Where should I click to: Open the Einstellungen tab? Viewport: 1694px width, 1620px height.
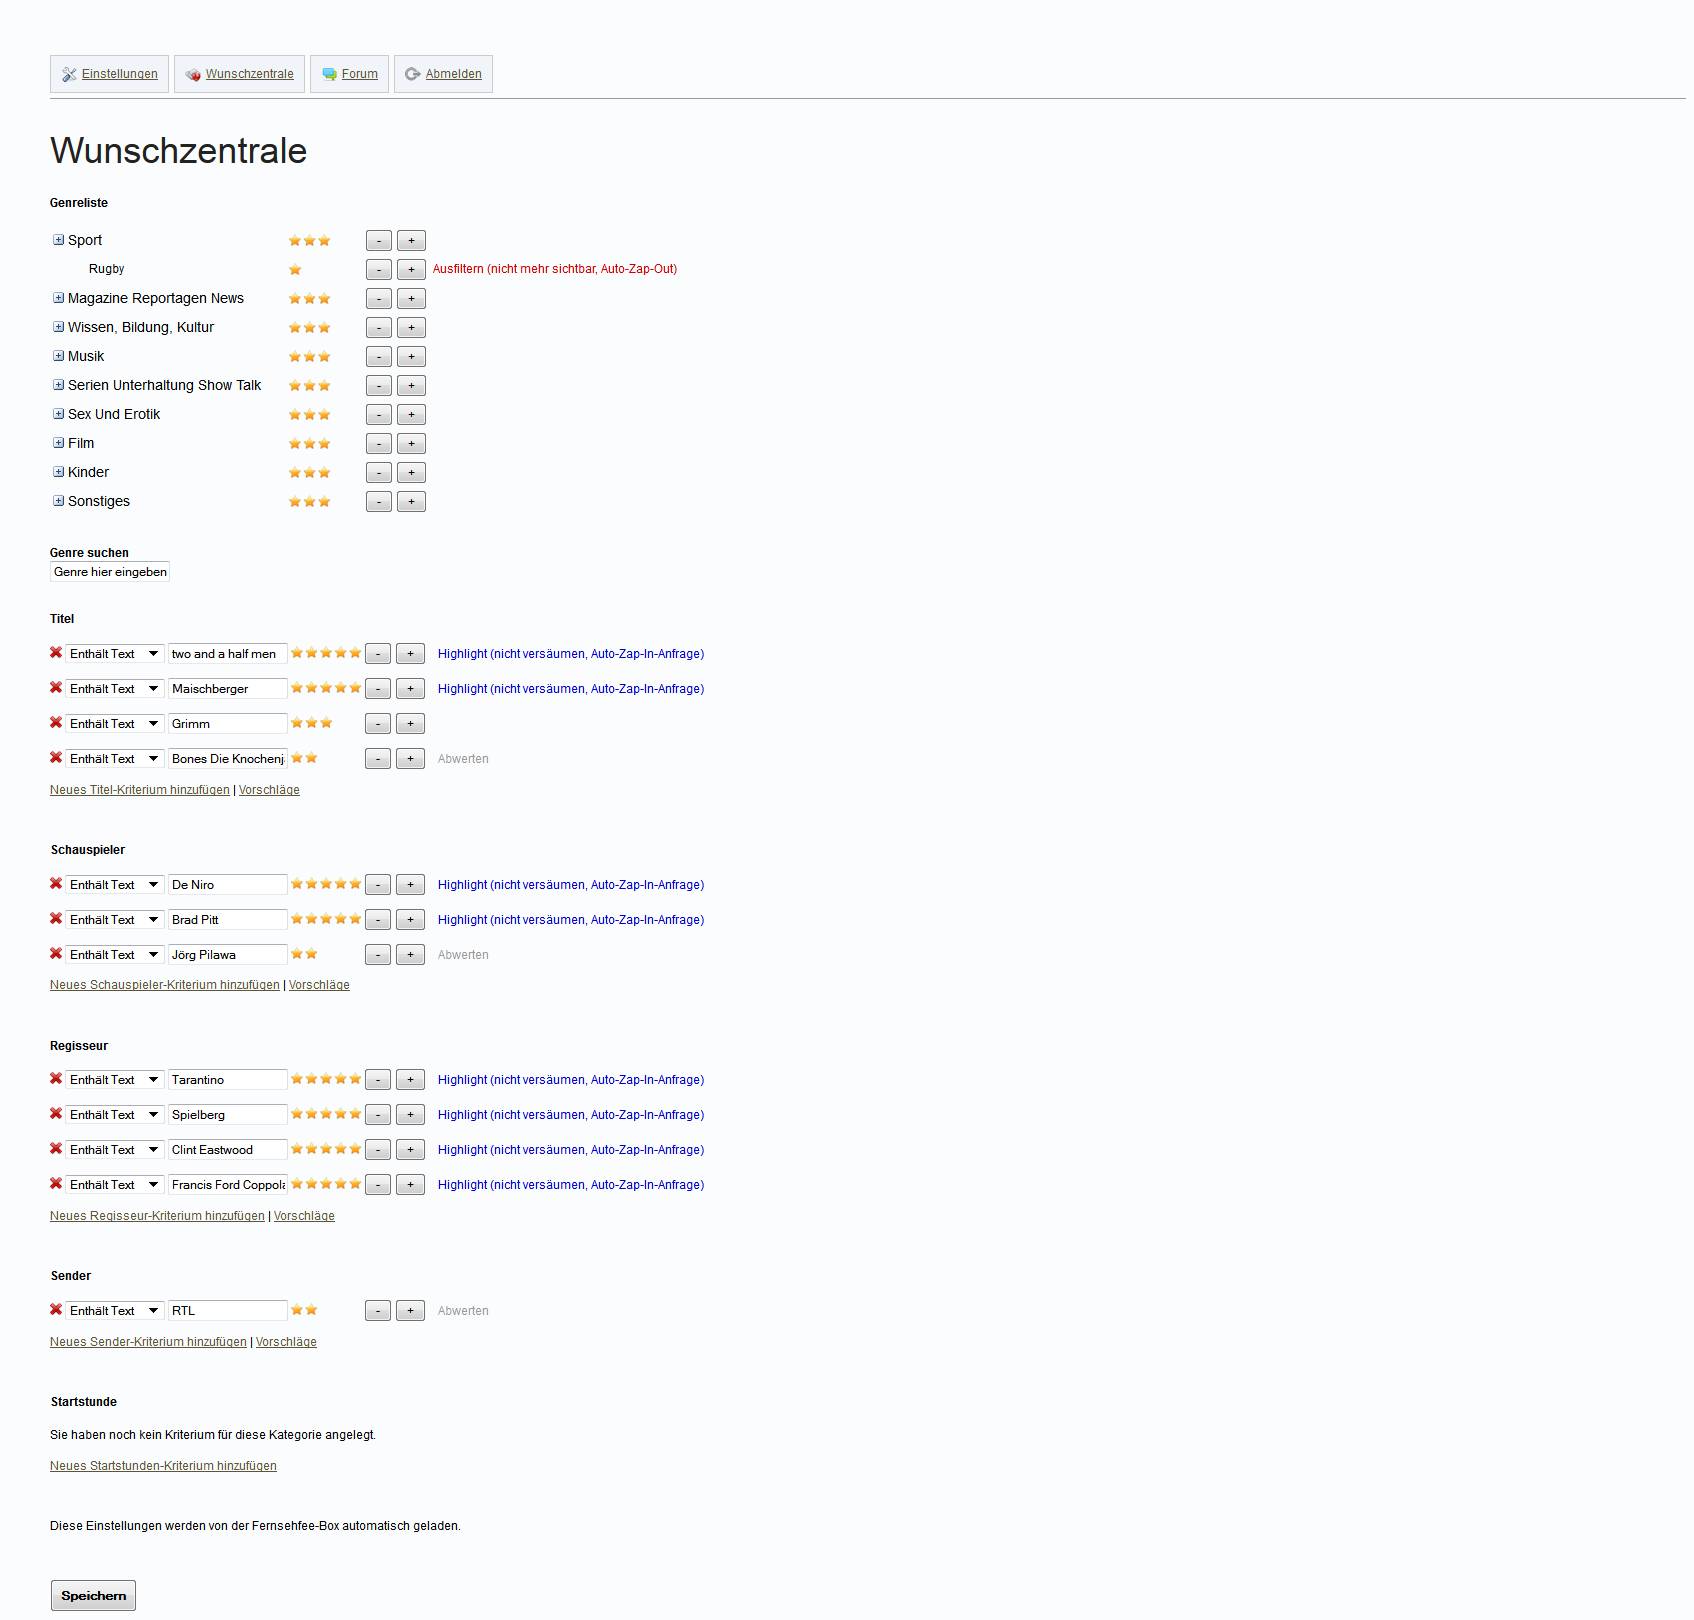point(109,74)
